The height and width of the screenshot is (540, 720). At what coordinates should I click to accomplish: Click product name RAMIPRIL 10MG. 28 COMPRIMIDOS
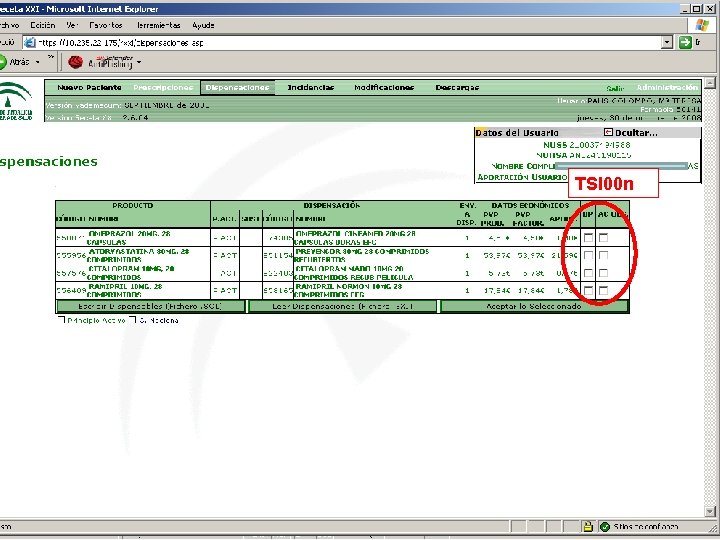(124, 291)
